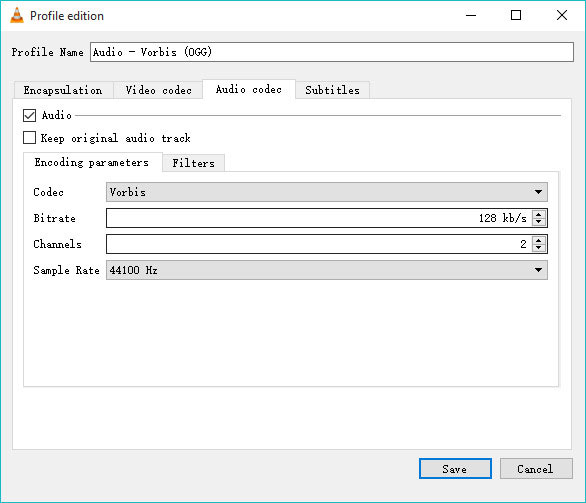
Task: Enable Keep original audio track
Action: tap(30, 138)
